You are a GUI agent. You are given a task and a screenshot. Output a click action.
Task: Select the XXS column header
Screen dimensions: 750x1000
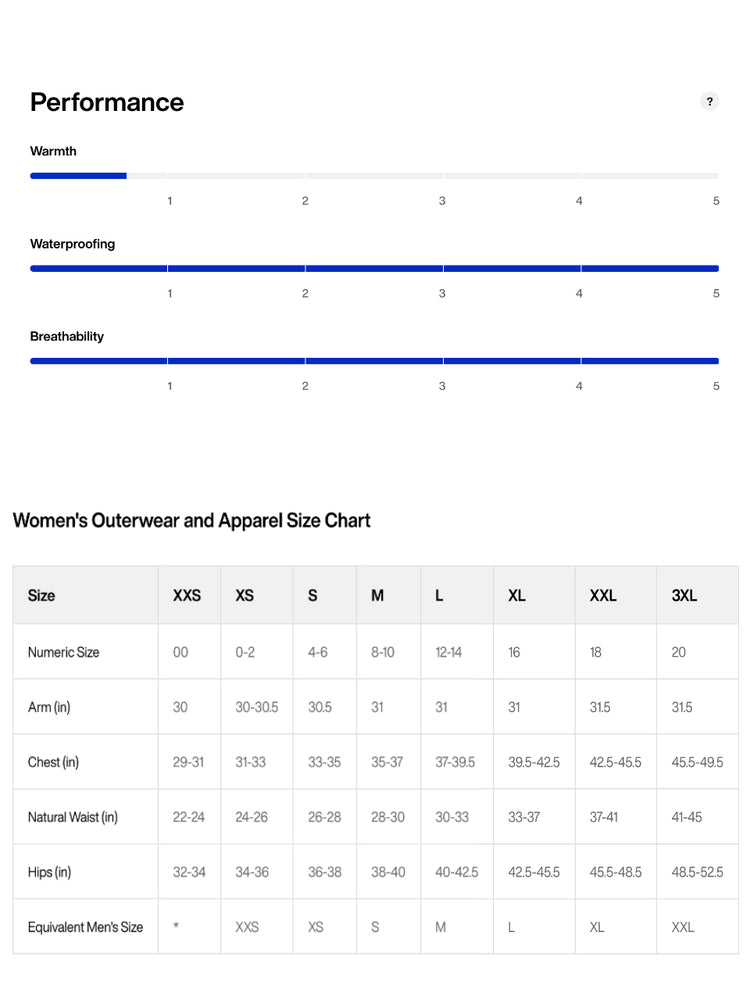189,595
